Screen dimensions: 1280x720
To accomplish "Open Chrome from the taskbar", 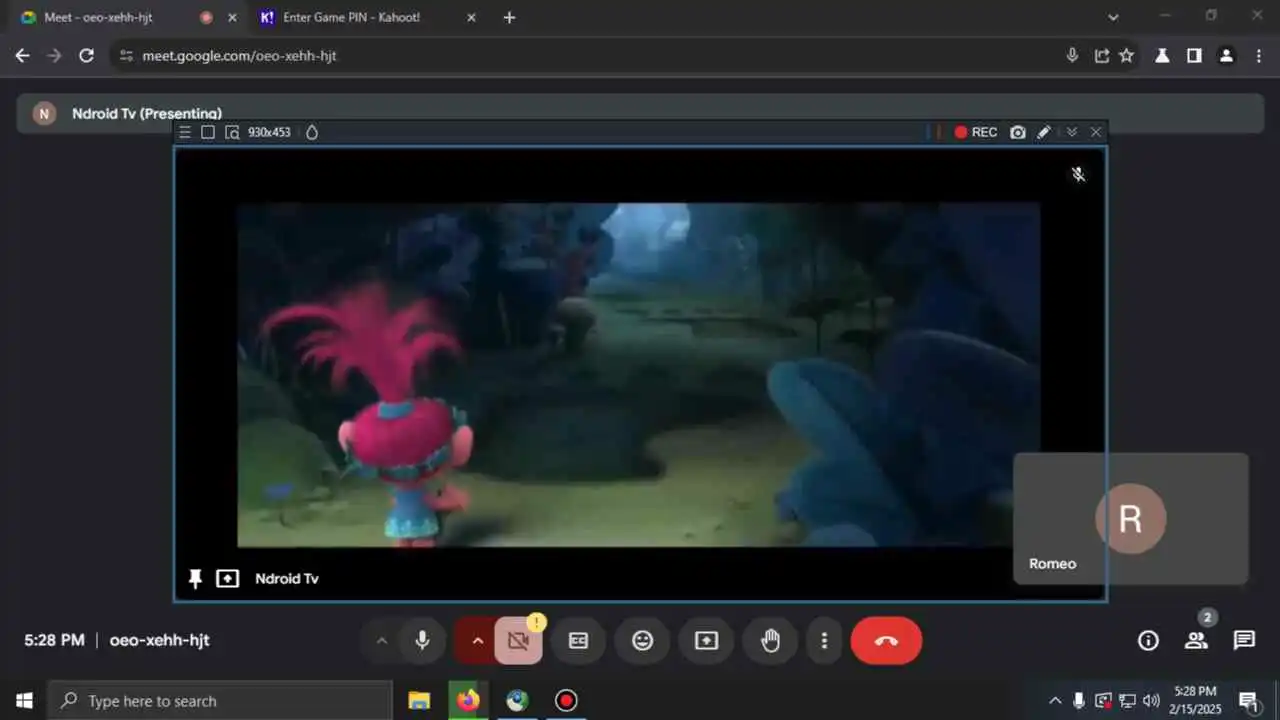I will tap(517, 701).
